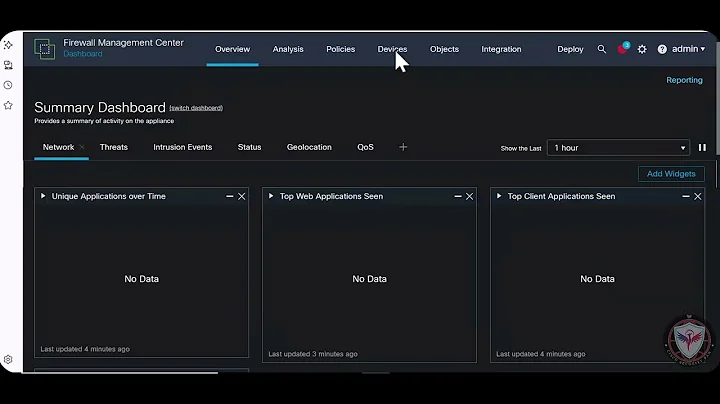Image resolution: width=720 pixels, height=404 pixels.
Task: Click the Firewall Management Center logo icon
Action: tap(45, 49)
